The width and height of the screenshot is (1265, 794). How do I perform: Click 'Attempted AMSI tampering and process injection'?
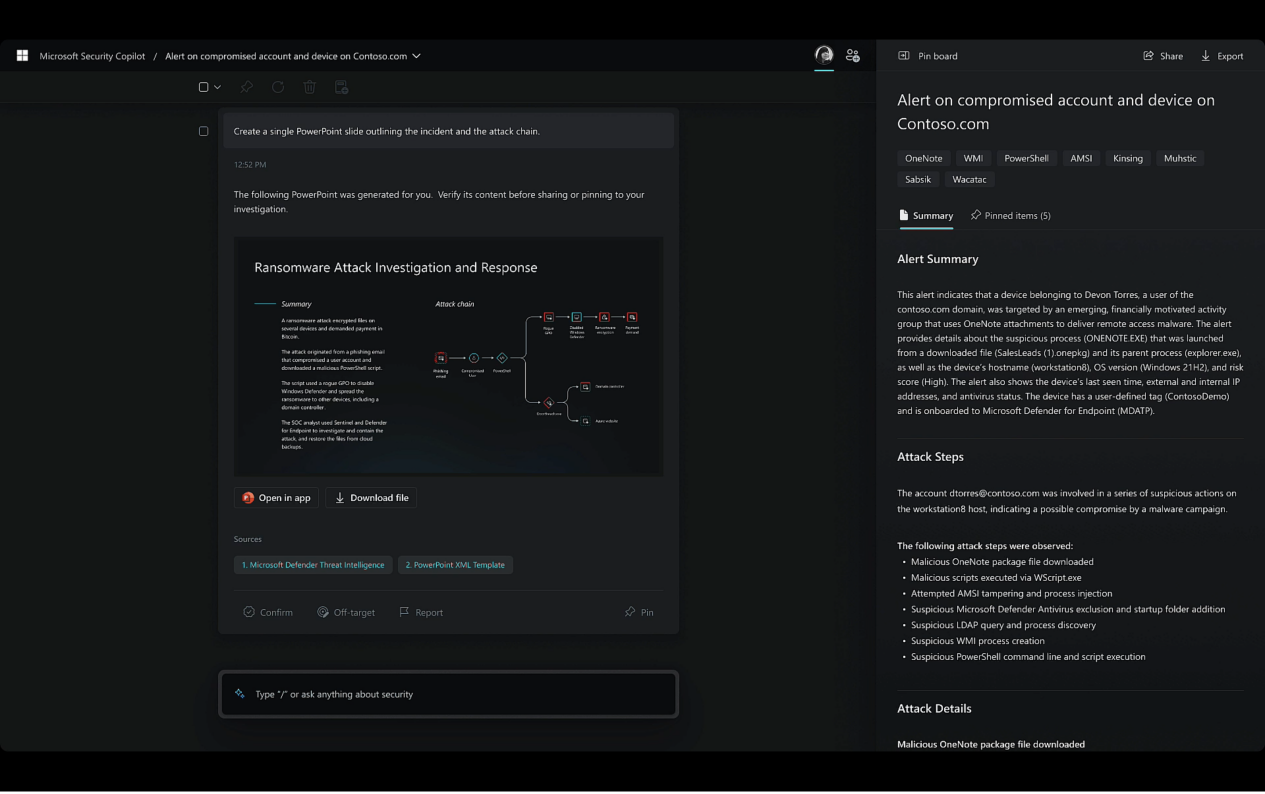[x=1011, y=594]
